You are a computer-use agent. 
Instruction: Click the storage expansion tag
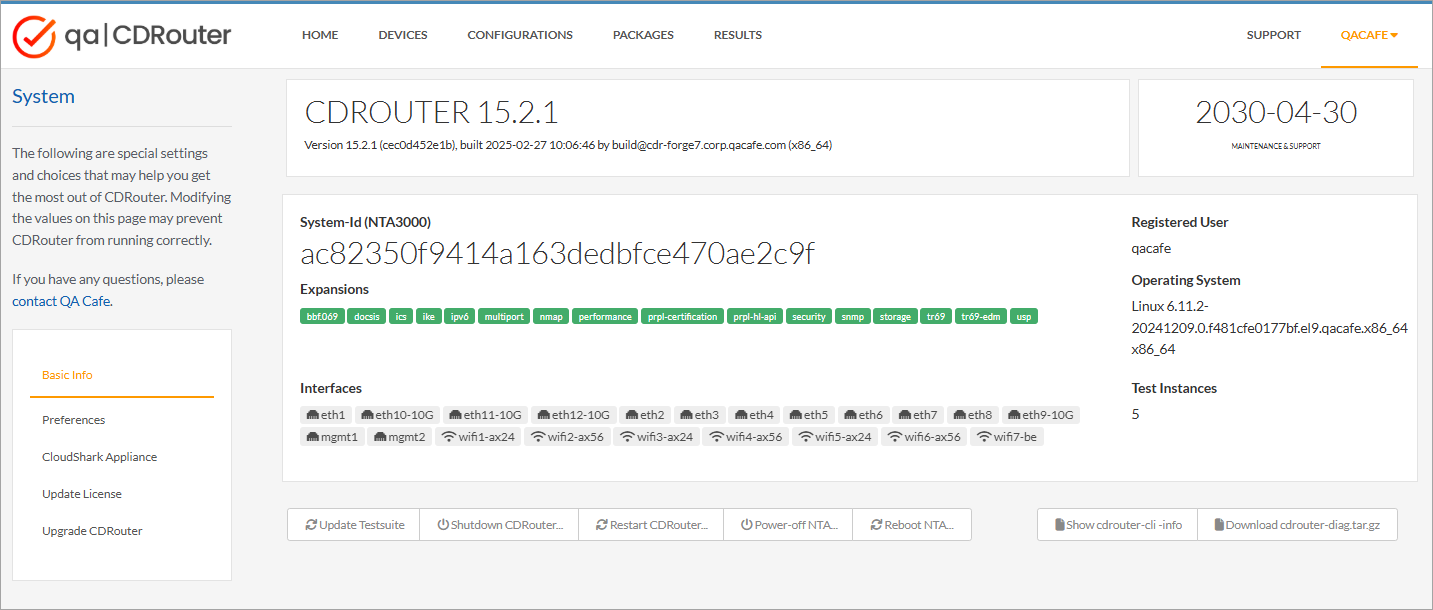[895, 316]
